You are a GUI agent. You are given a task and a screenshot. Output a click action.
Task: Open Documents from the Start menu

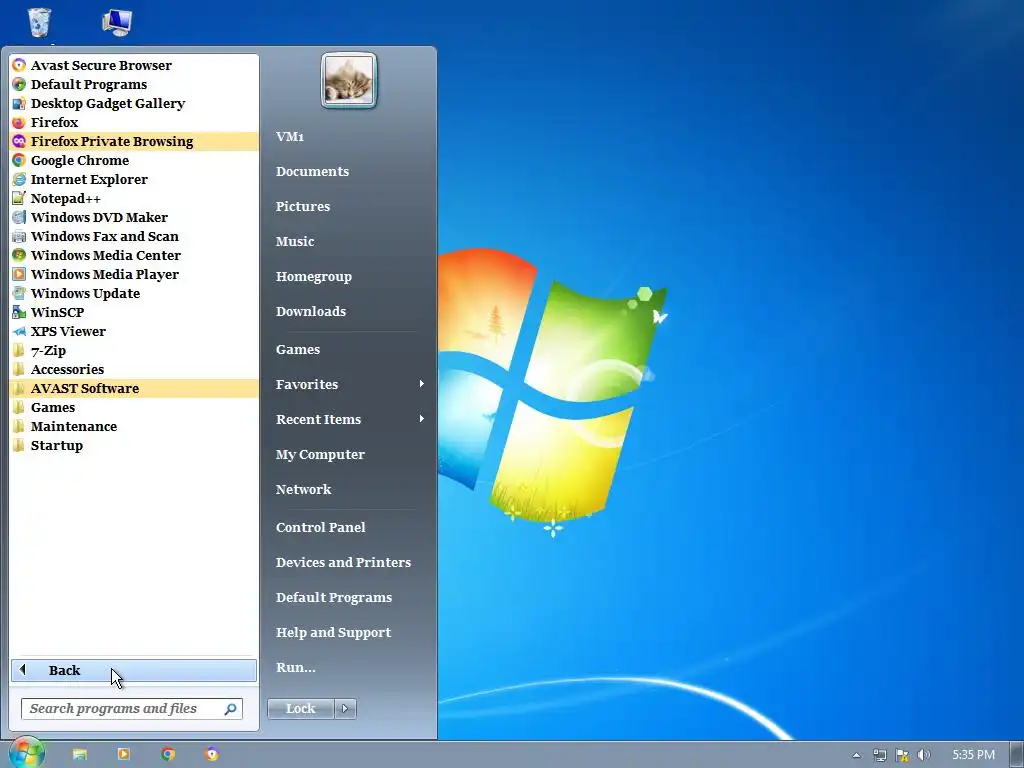coord(312,171)
